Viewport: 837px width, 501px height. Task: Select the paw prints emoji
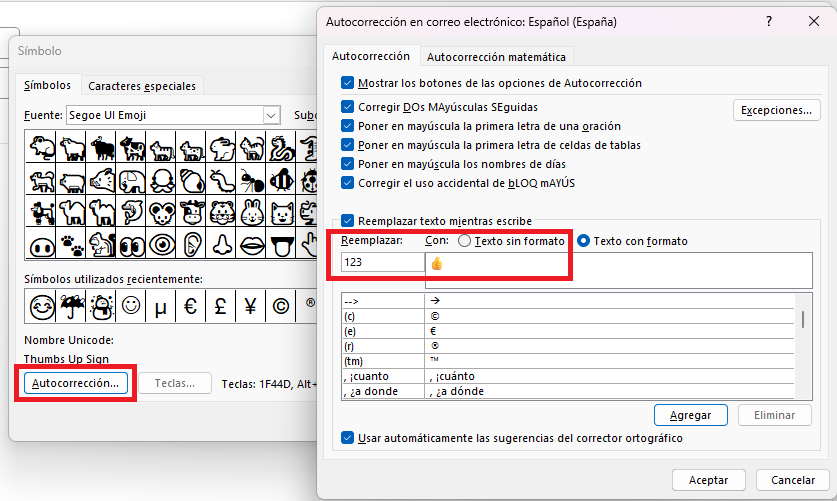[72, 244]
